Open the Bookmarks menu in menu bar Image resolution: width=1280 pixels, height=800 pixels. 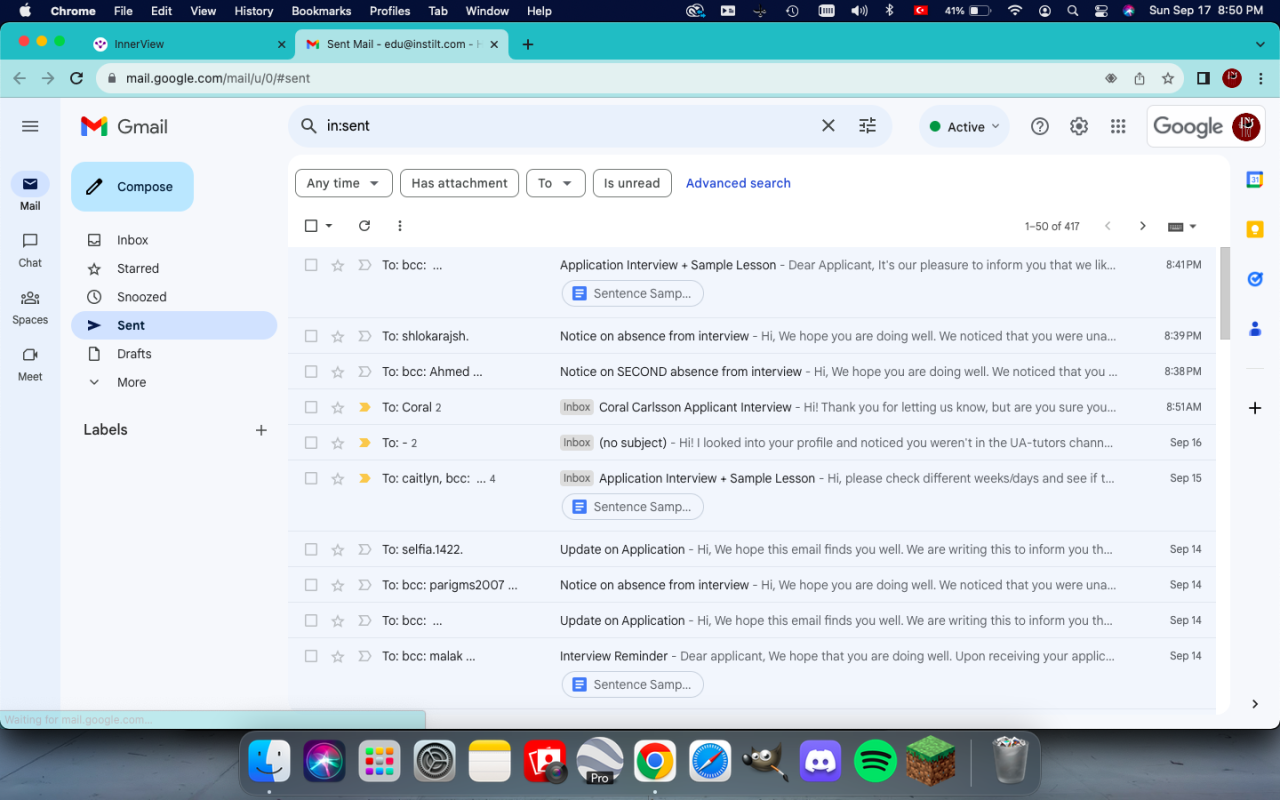tap(321, 11)
